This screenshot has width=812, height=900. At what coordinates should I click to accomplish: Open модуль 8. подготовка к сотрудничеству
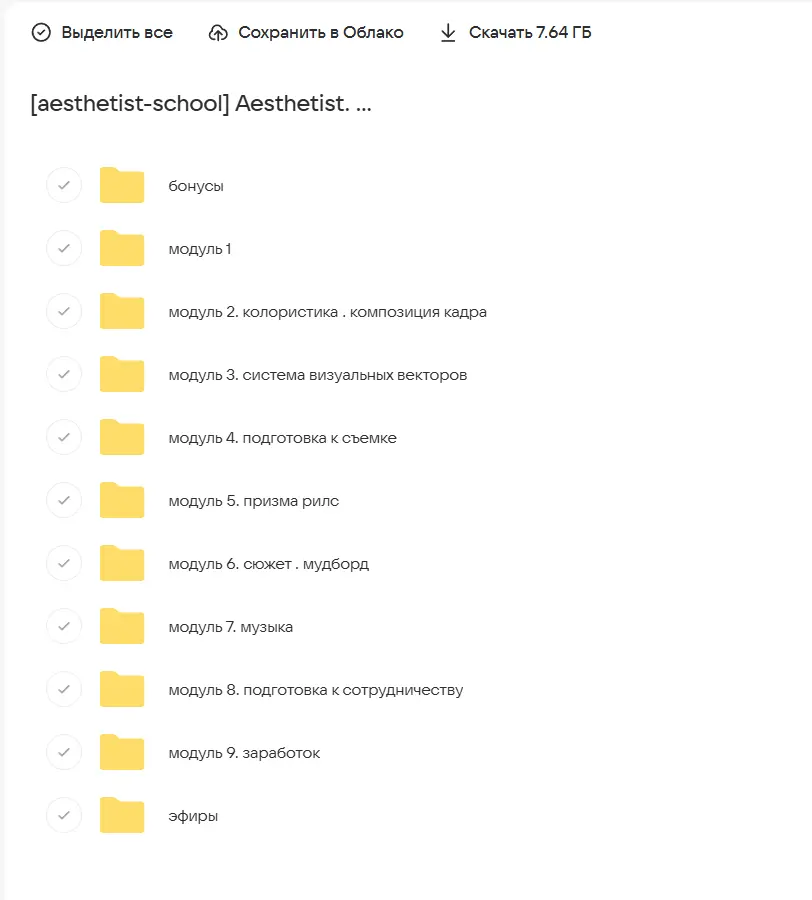coord(315,690)
